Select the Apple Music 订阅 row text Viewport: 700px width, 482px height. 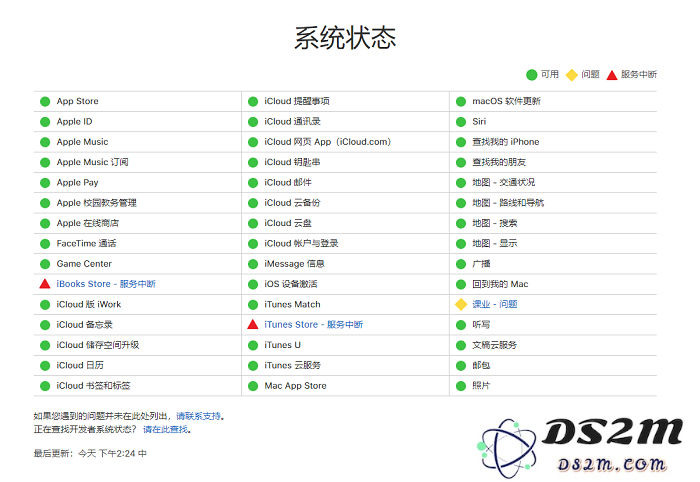[92, 162]
